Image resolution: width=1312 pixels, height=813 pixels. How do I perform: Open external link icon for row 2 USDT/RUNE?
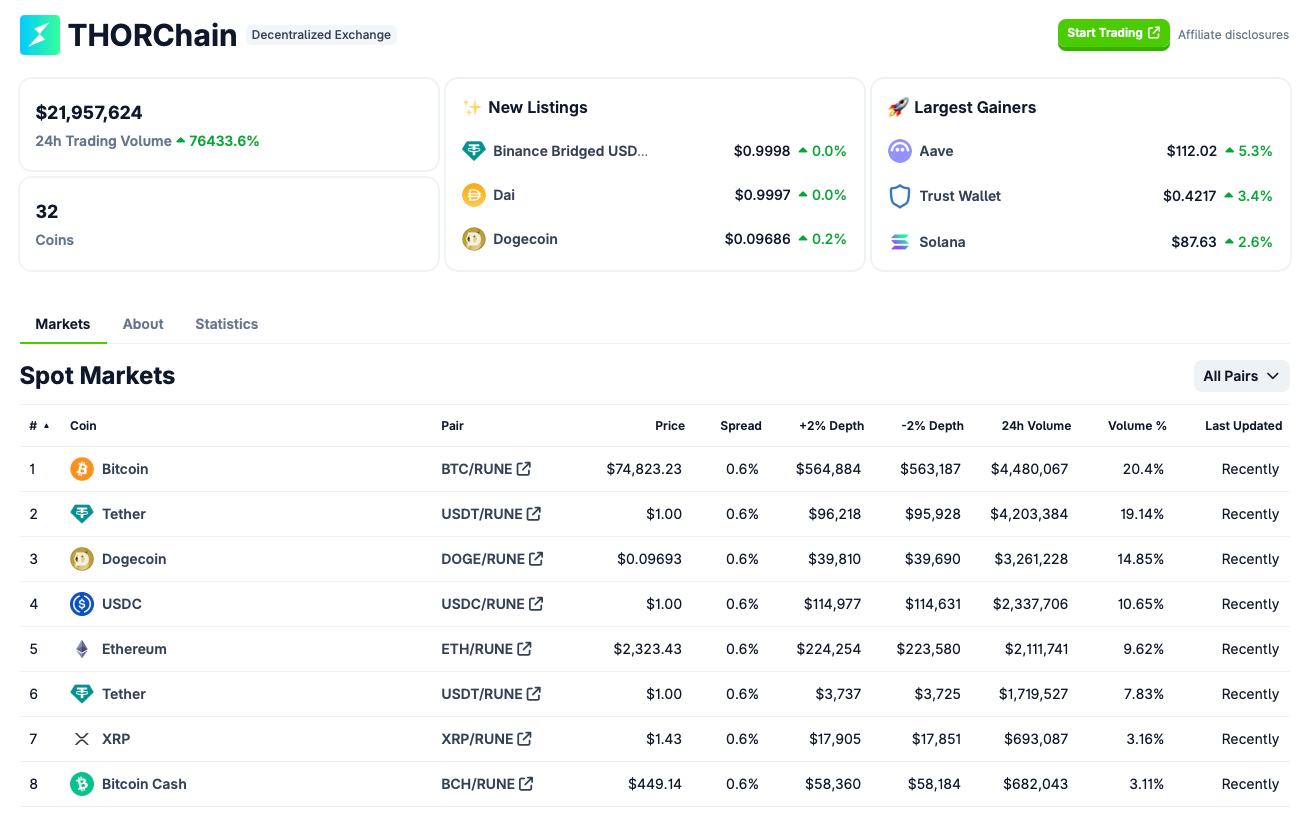pyautogui.click(x=534, y=514)
